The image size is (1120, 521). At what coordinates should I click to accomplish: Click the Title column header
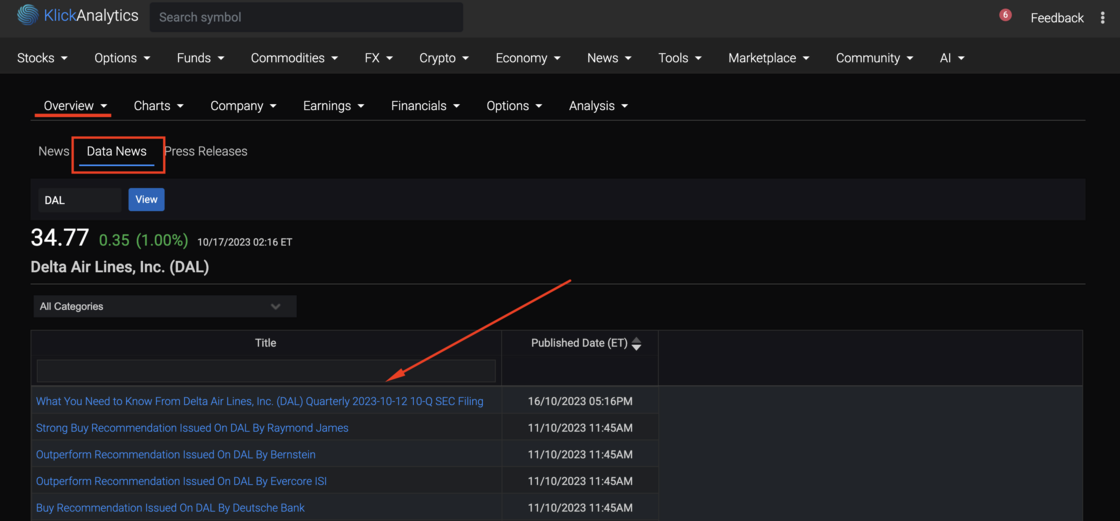click(x=266, y=343)
